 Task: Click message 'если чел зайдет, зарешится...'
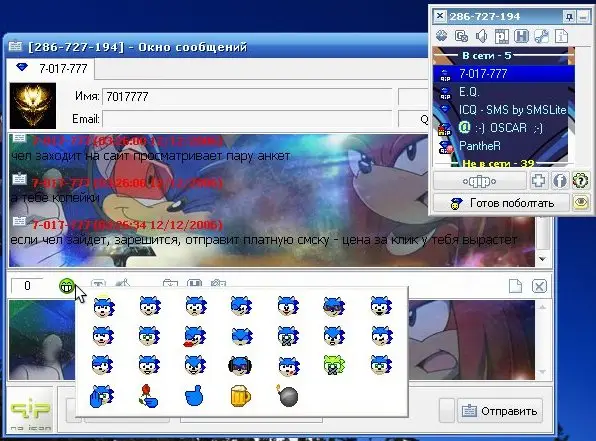click(x=264, y=240)
